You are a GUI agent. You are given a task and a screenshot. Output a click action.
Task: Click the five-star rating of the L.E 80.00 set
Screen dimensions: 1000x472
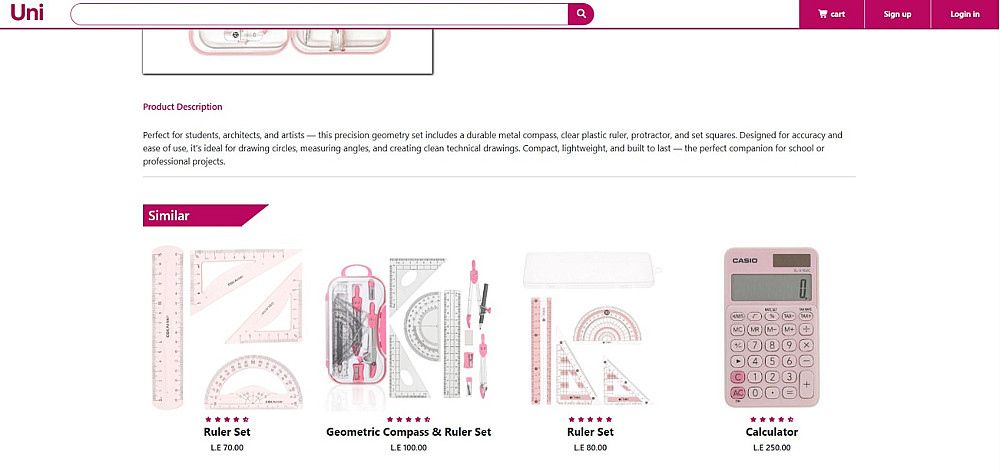click(591, 419)
